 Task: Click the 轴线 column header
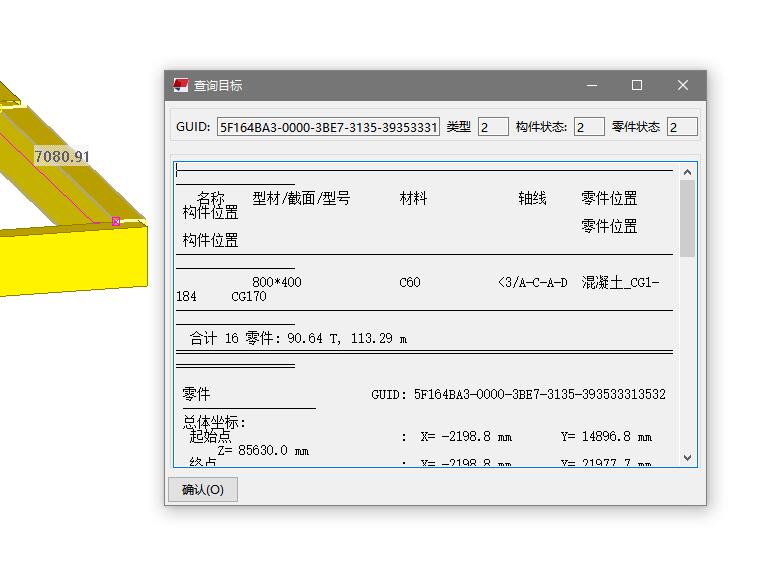(x=532, y=198)
